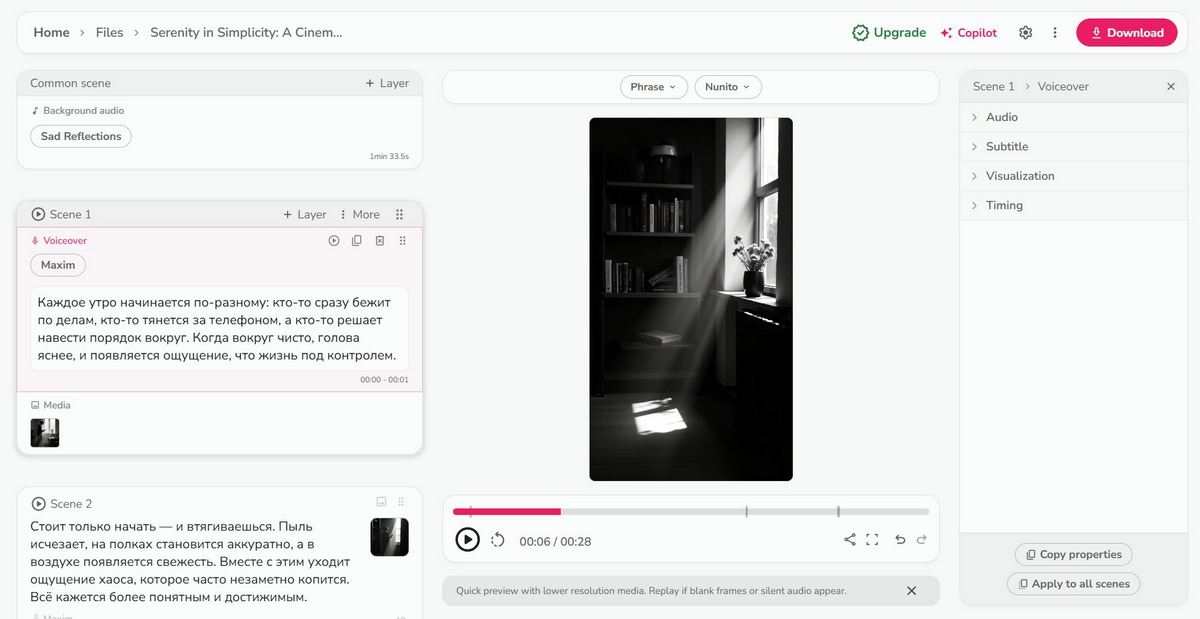Click the replay preview icon
Screen dimensions: 1200x619
(x=498, y=540)
